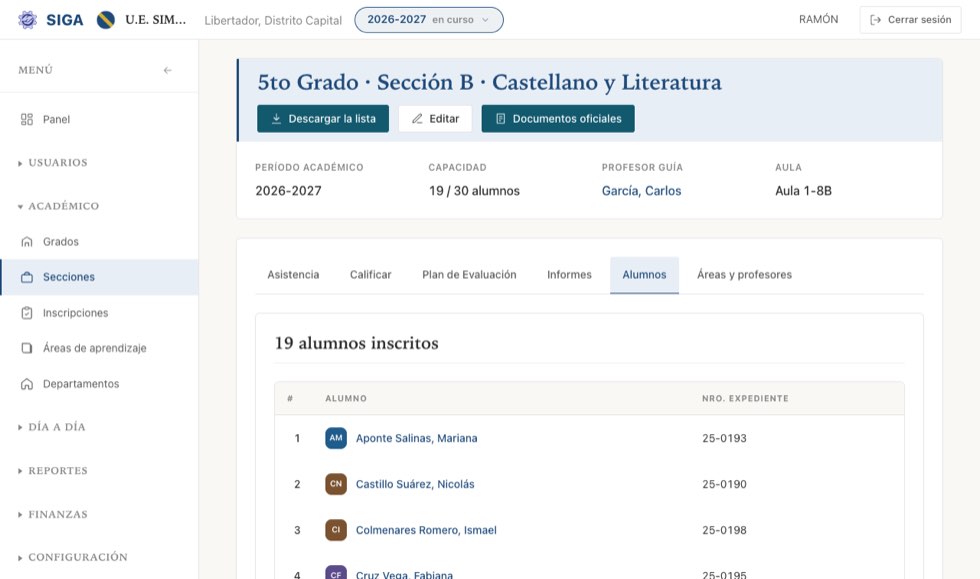This screenshot has height=579, width=980.
Task: Click the Departamentos house icon
Action: point(27,384)
